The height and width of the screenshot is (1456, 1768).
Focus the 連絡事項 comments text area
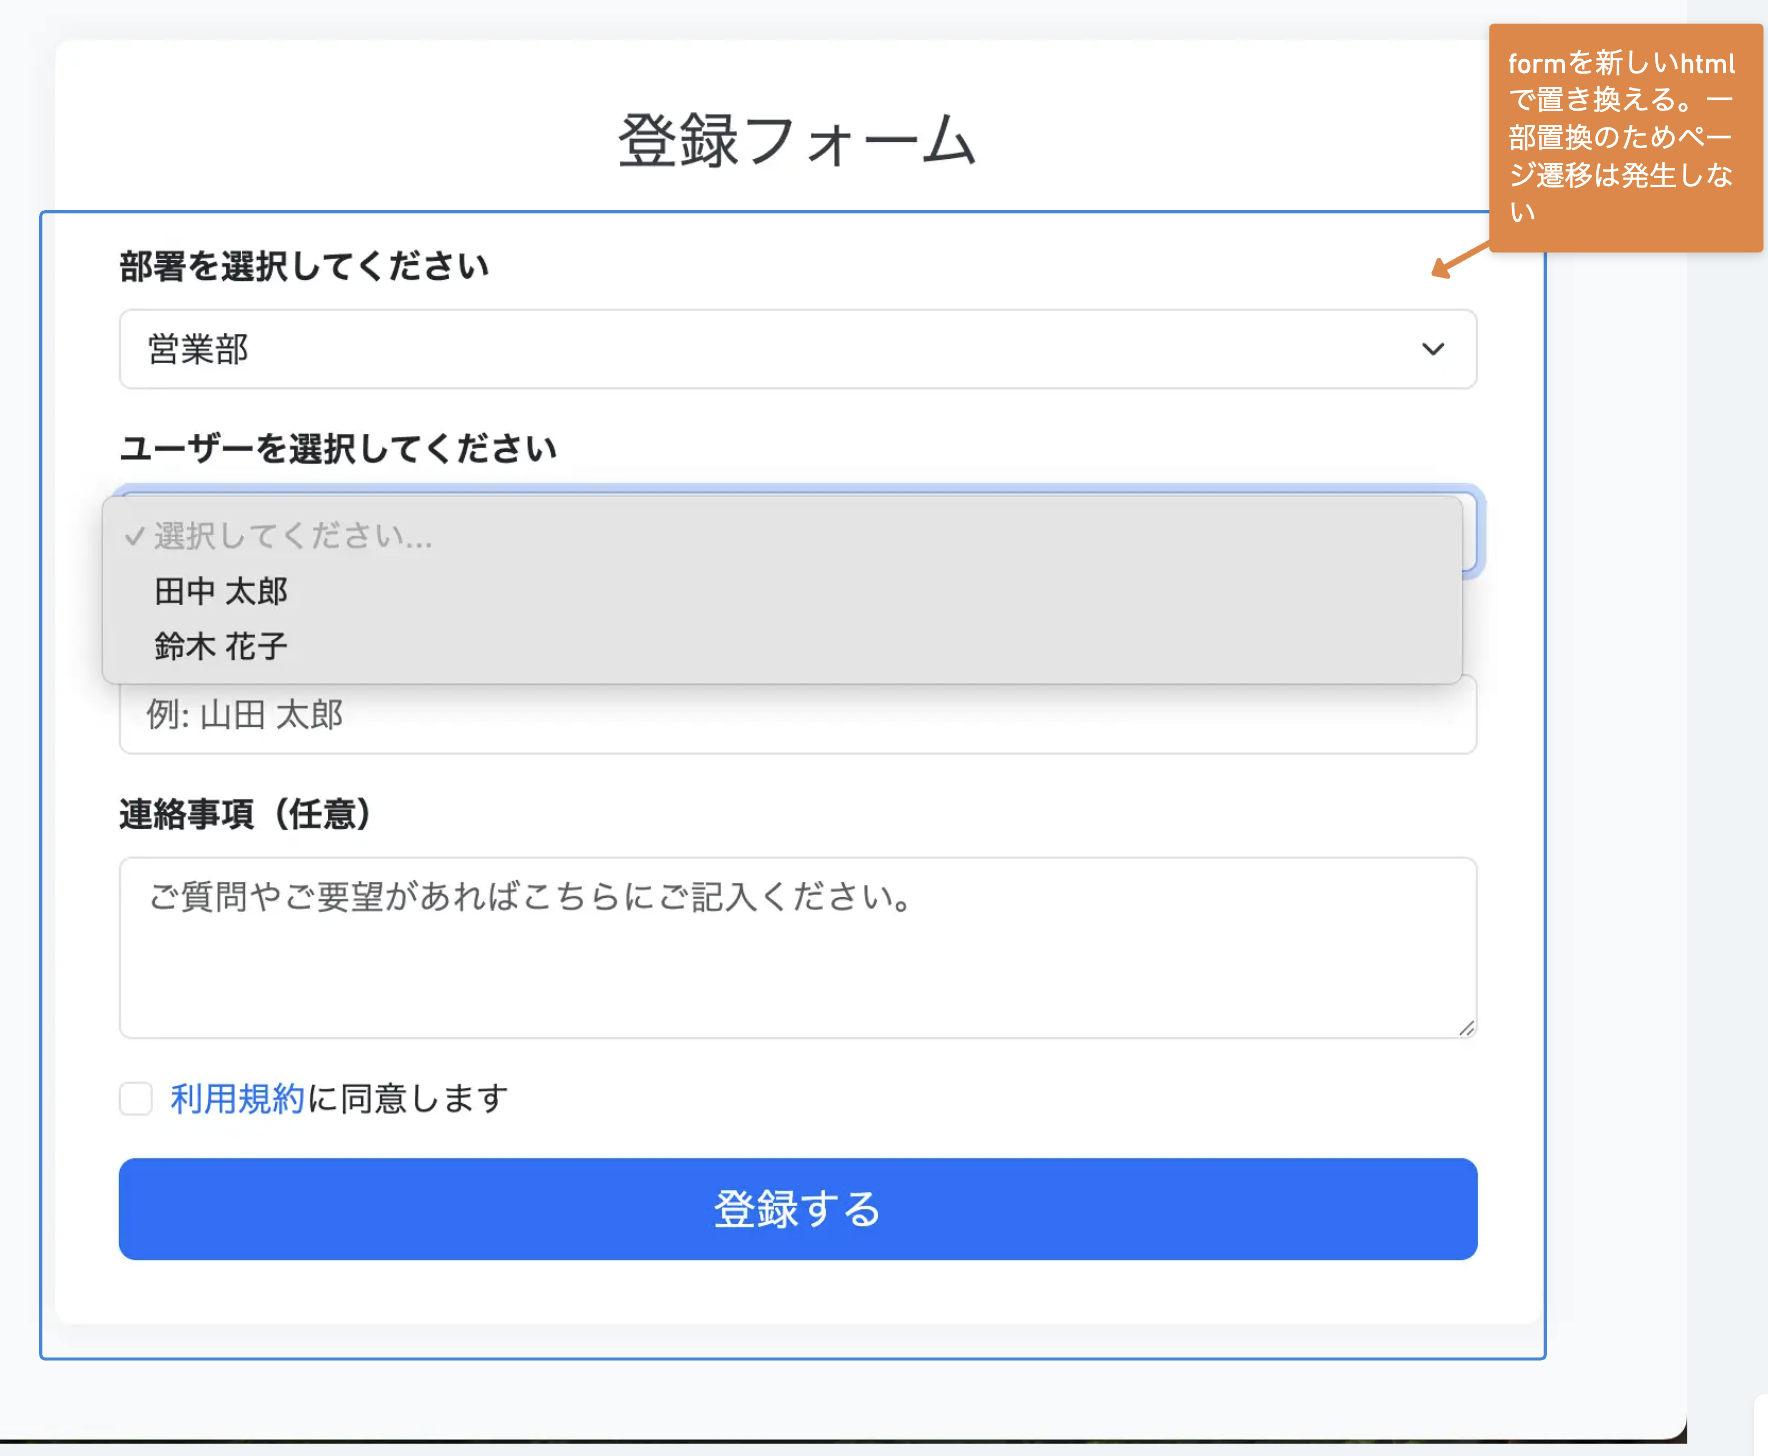tap(797, 947)
